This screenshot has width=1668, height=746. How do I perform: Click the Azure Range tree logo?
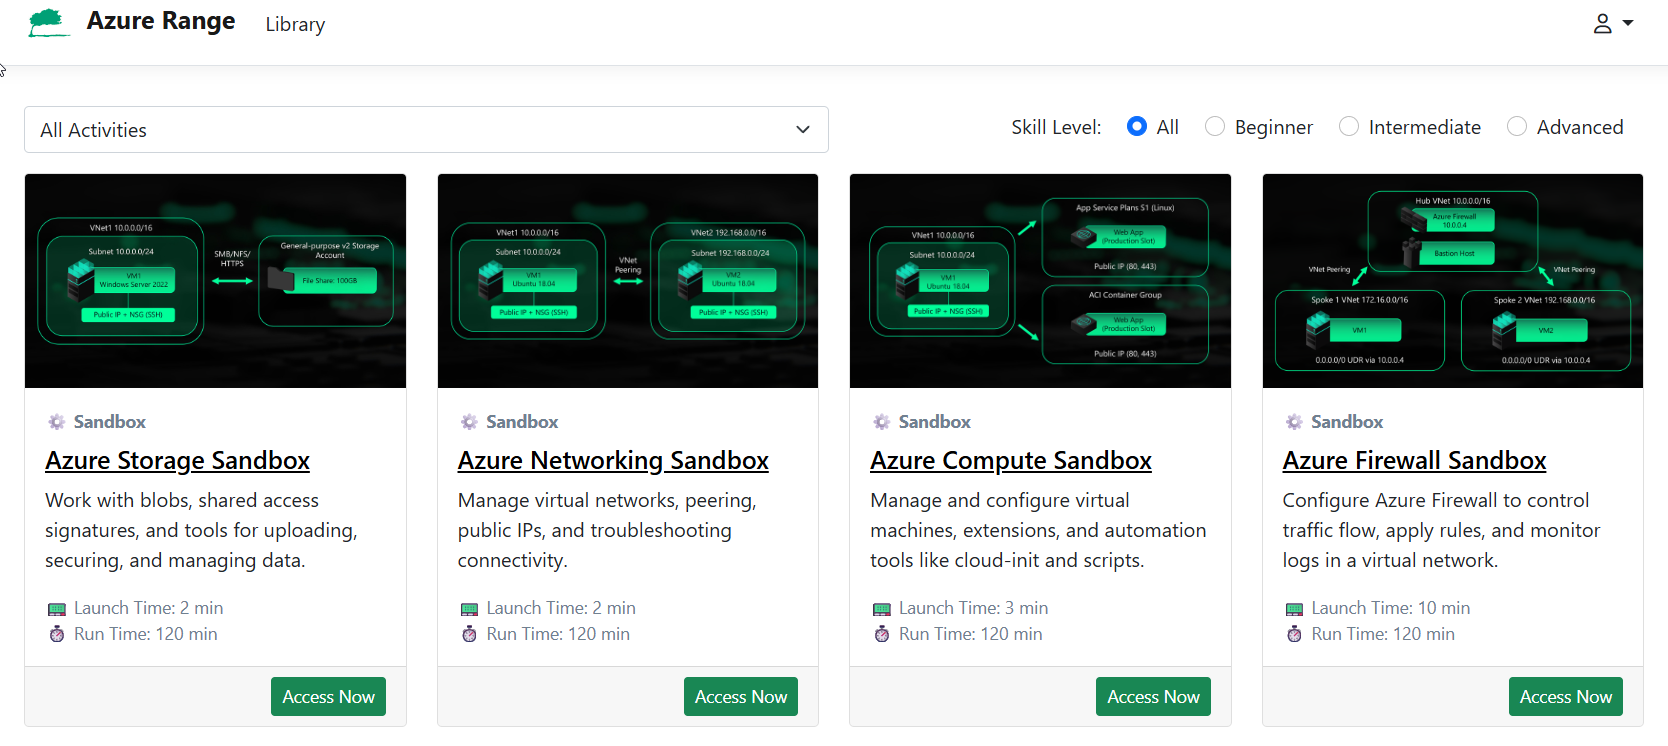tap(48, 23)
